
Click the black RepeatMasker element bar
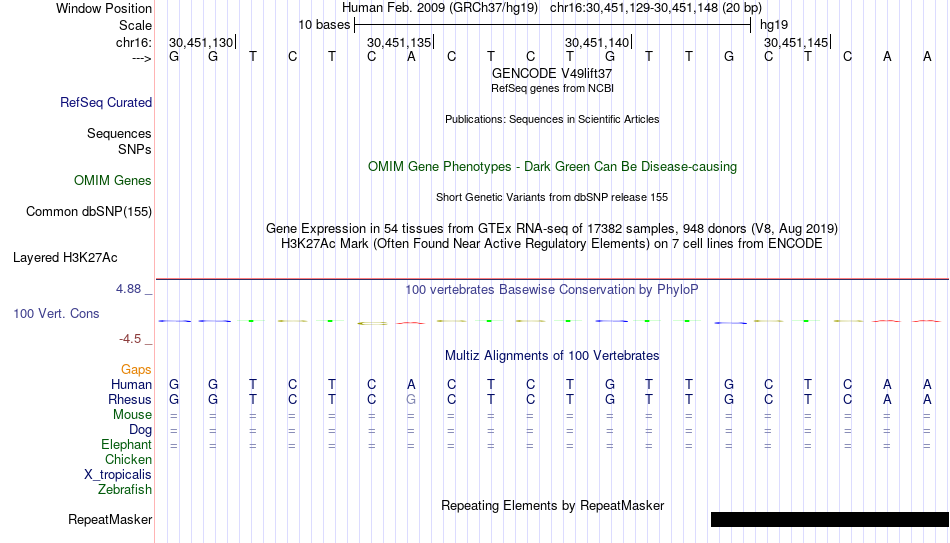[x=830, y=519]
